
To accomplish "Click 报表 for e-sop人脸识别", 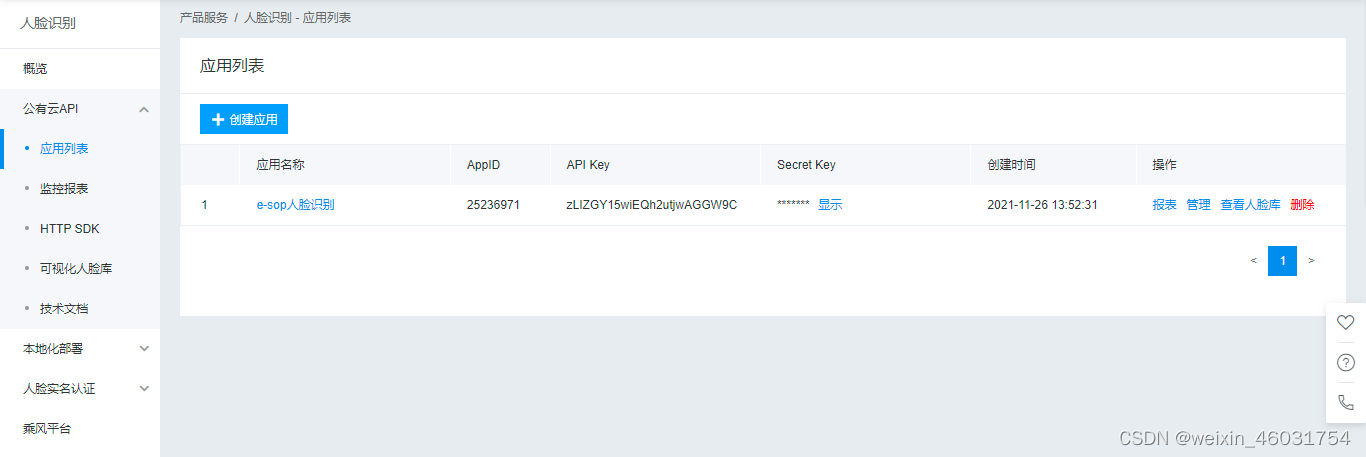I will pyautogui.click(x=1165, y=205).
